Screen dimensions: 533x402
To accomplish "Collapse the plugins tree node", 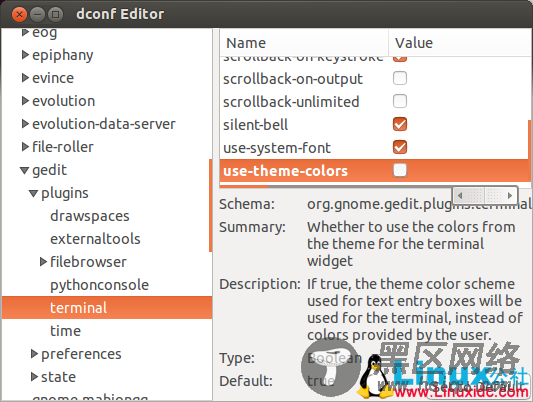I will pos(33,193).
